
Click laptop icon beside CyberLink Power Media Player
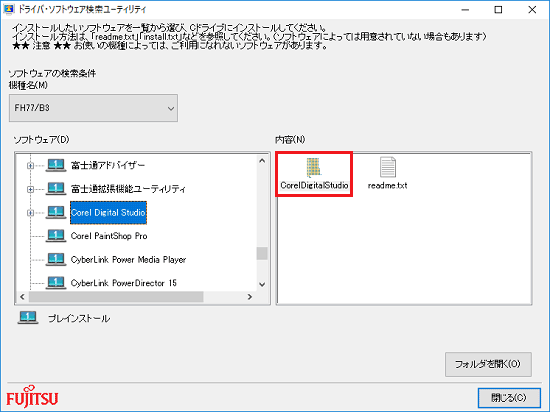(56, 259)
